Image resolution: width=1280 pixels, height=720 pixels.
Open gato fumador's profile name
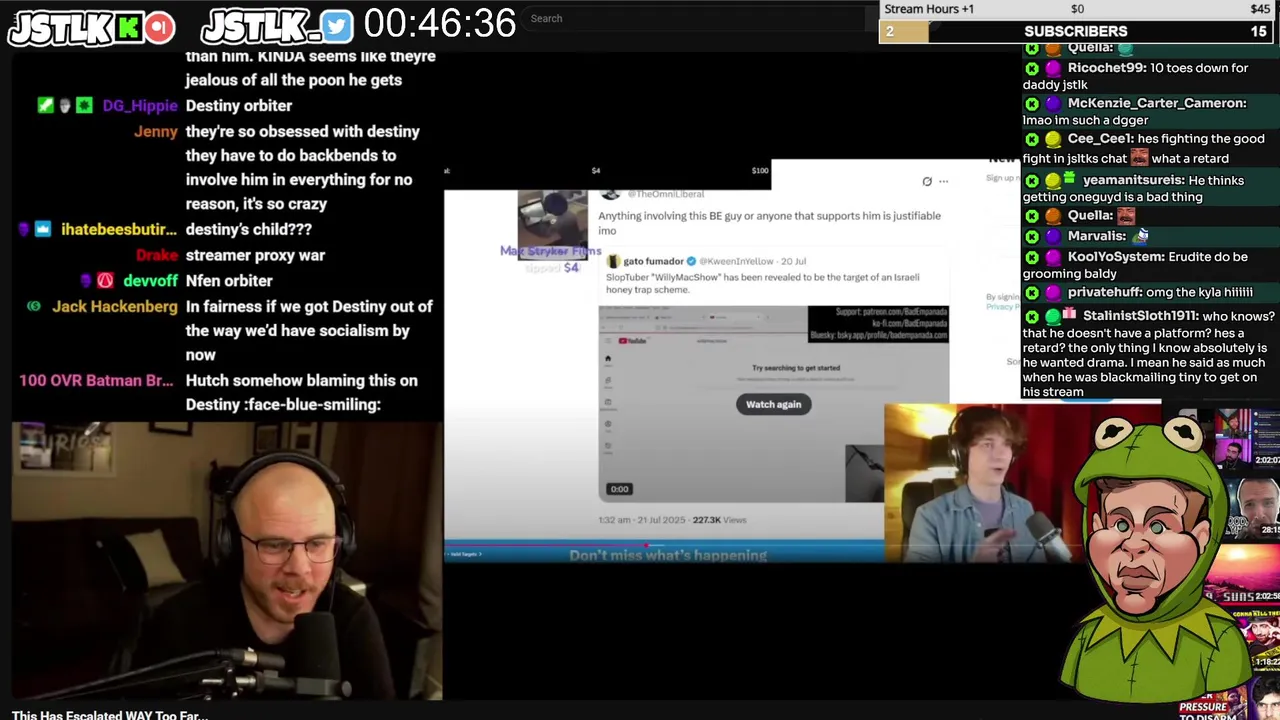[653, 261]
